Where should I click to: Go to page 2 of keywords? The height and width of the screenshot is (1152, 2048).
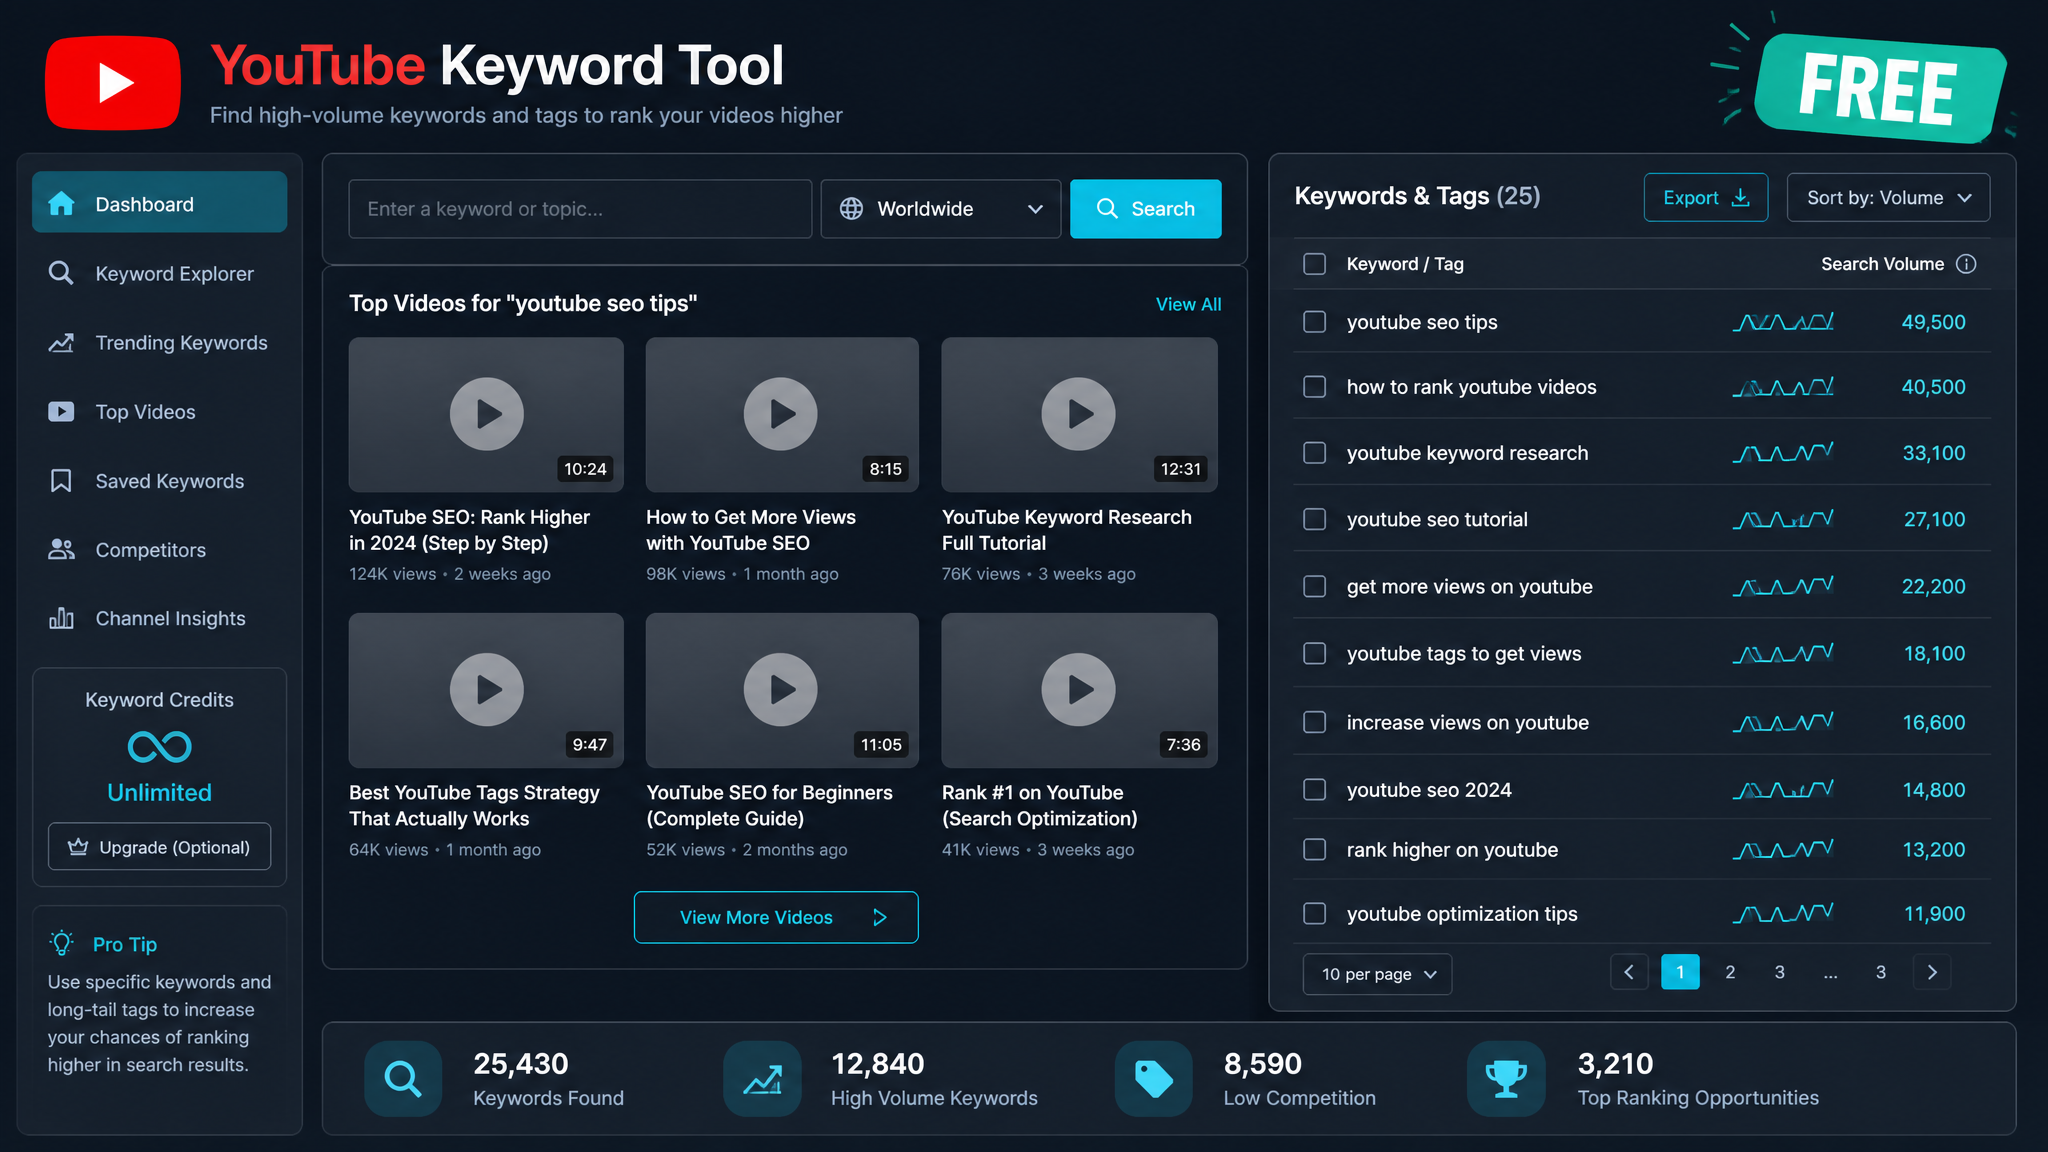1730,972
